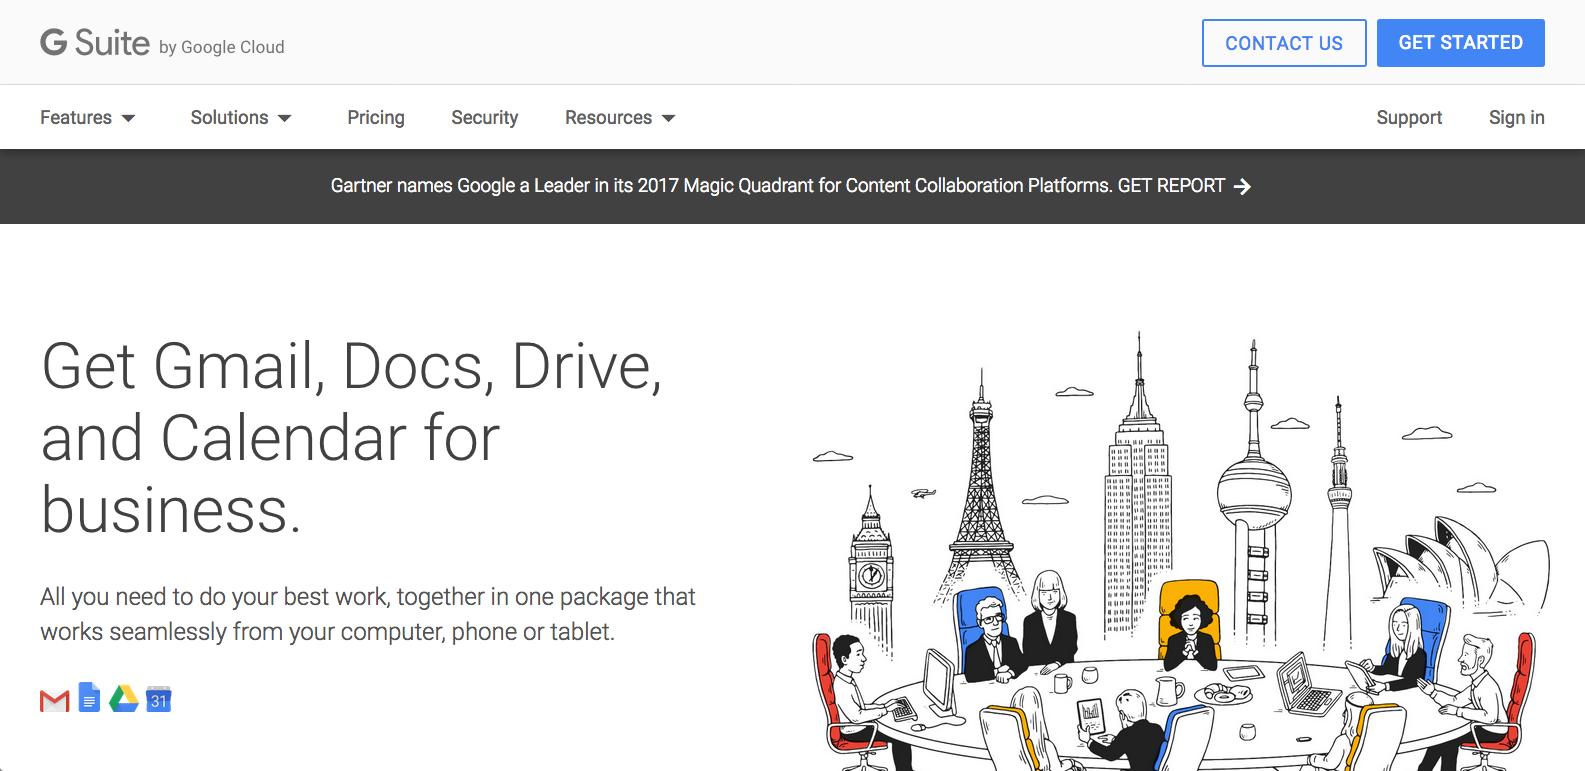Click the "Get Gmail, Docs, Drive" headline
1585x771 pixels.
point(352,438)
